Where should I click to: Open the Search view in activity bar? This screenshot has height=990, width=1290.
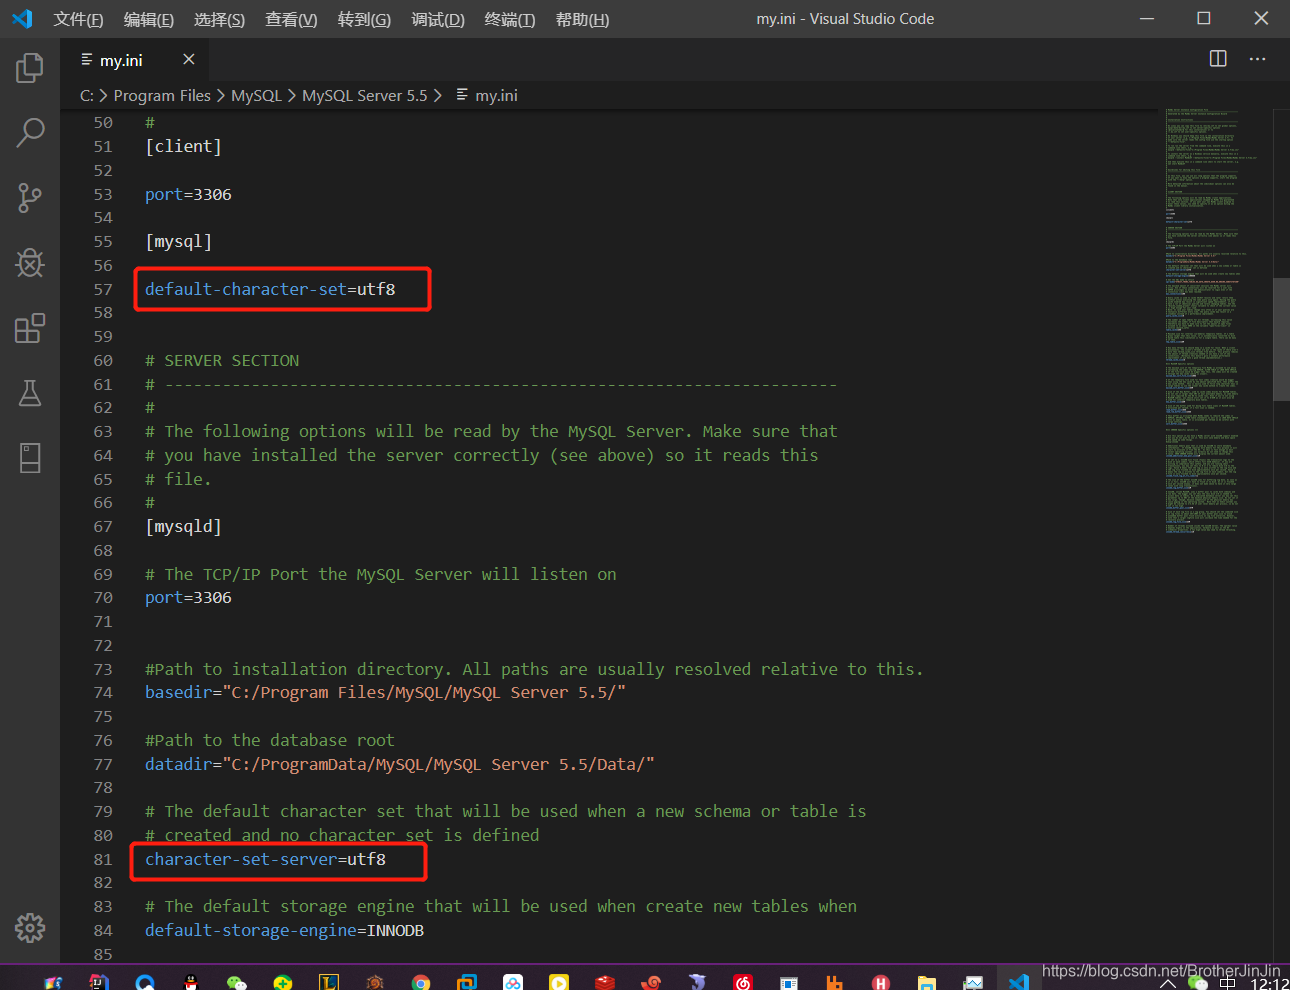coord(30,133)
